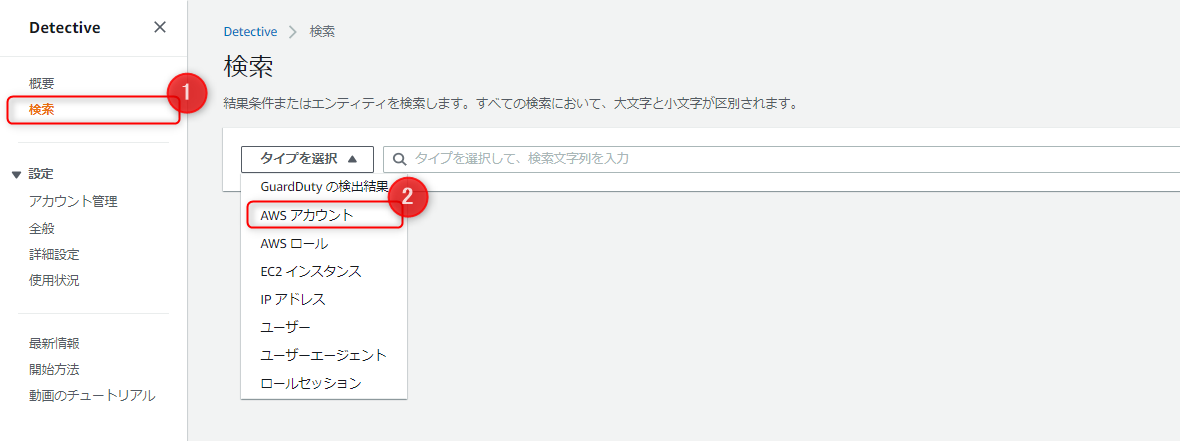Viewport: 1180px width, 441px height.
Task: Choose ユーザーエージェント option
Action: pos(324,354)
